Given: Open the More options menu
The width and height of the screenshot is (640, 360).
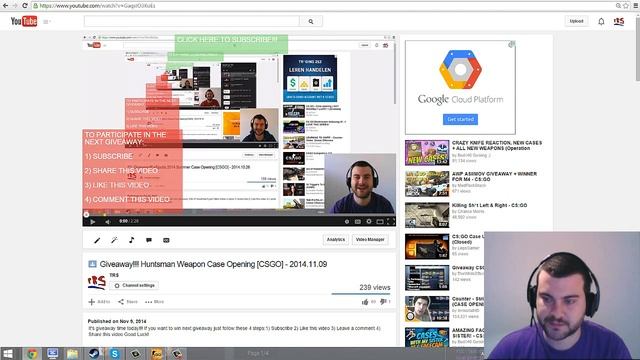Looking at the screenshot, I should pyautogui.click(x=154, y=302).
